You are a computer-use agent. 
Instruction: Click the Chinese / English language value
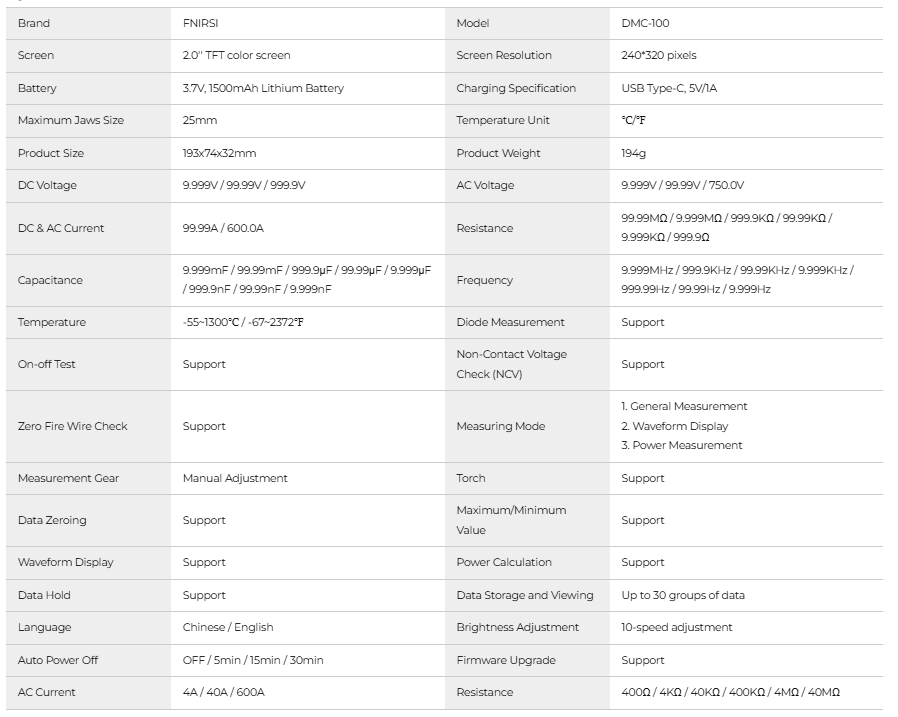click(228, 628)
